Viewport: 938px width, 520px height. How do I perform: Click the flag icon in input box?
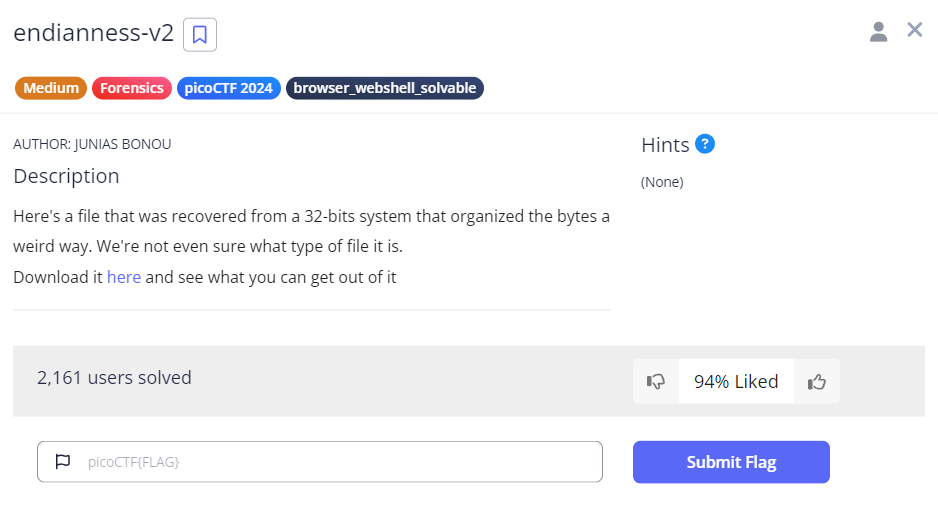63,462
